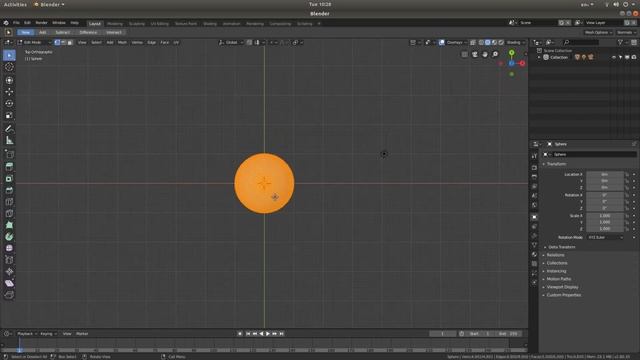Image resolution: width=640 pixels, height=360 pixels.
Task: Enable face select mode
Action: [70, 42]
